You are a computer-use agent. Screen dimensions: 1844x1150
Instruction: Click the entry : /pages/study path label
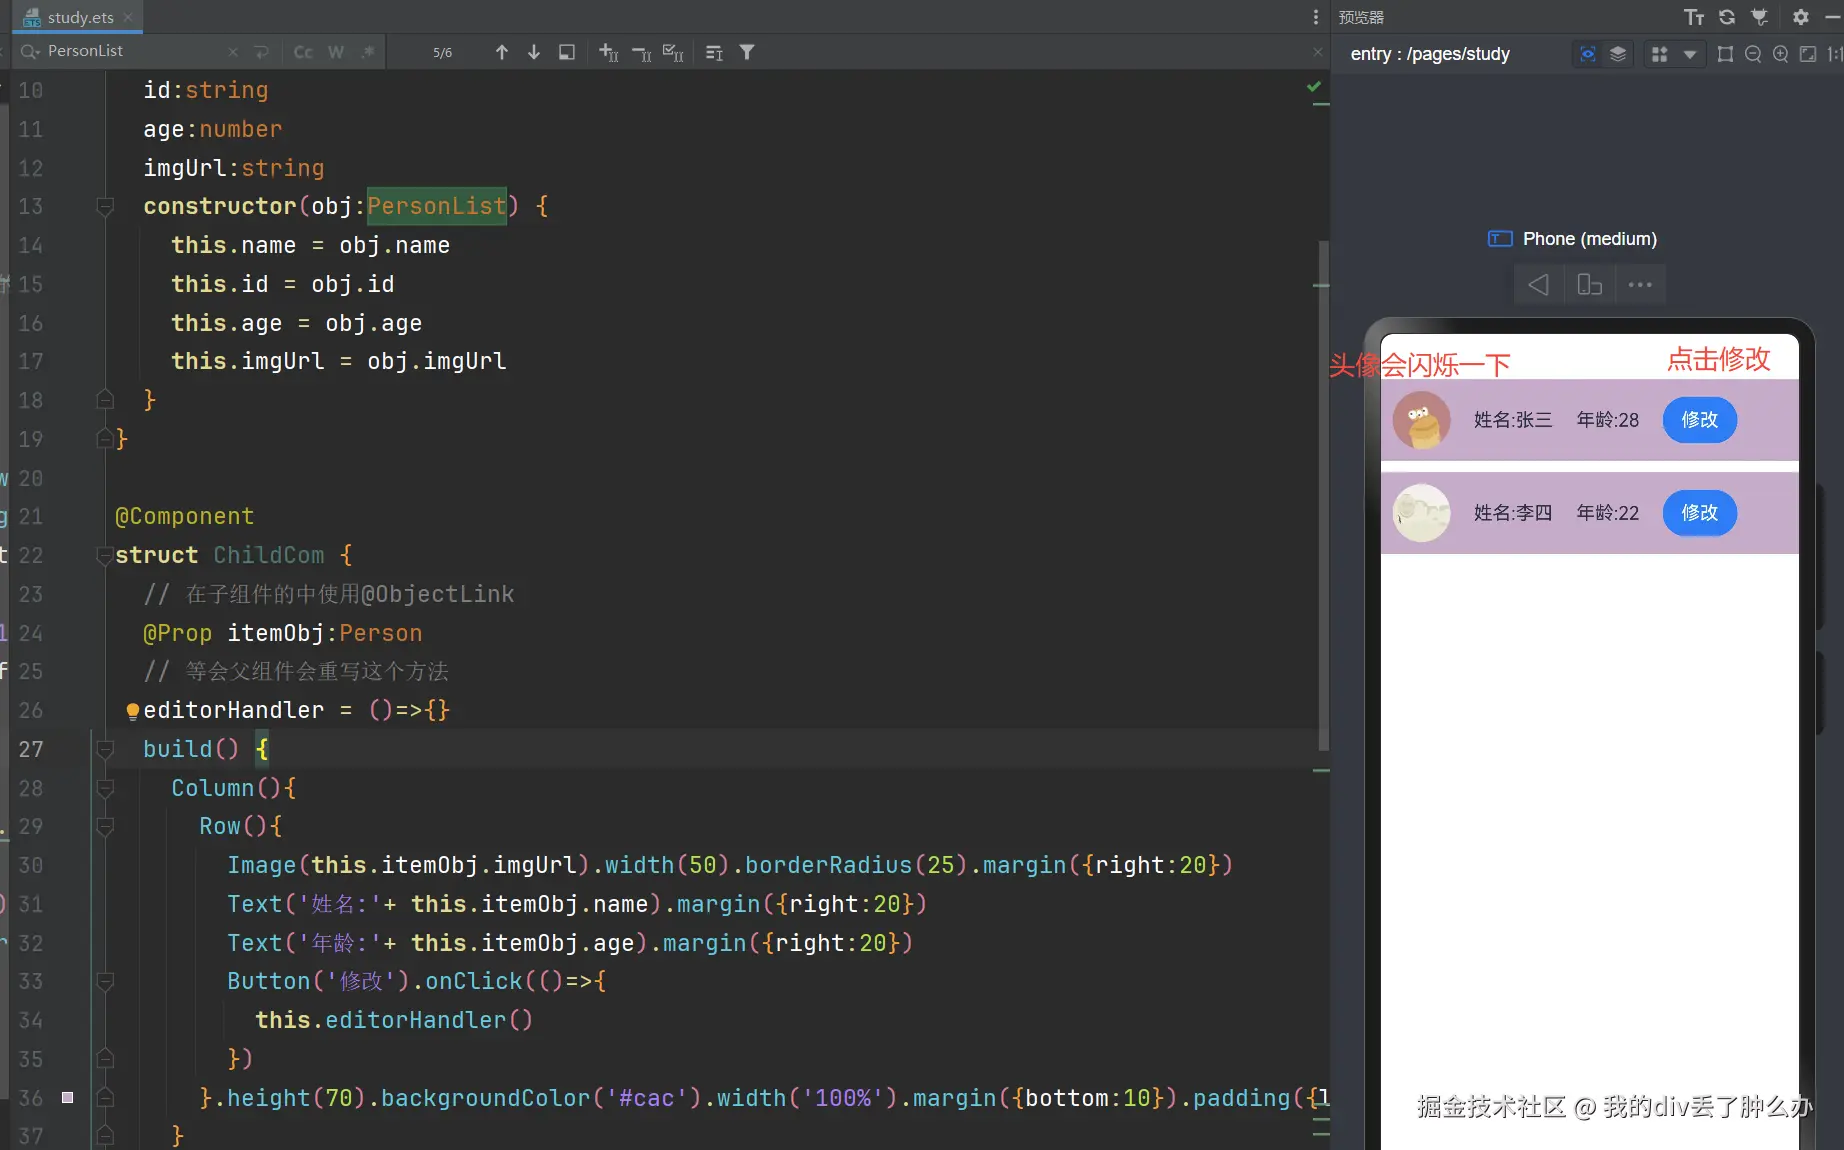pyautogui.click(x=1430, y=54)
